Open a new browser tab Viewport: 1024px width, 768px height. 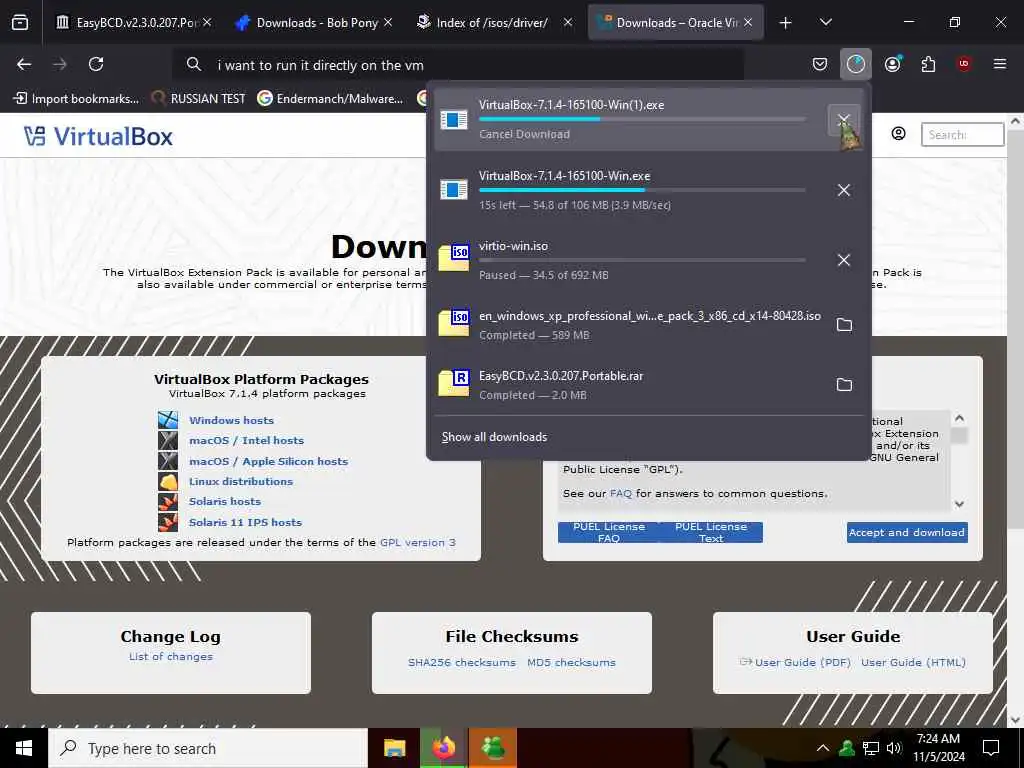pyautogui.click(x=786, y=23)
